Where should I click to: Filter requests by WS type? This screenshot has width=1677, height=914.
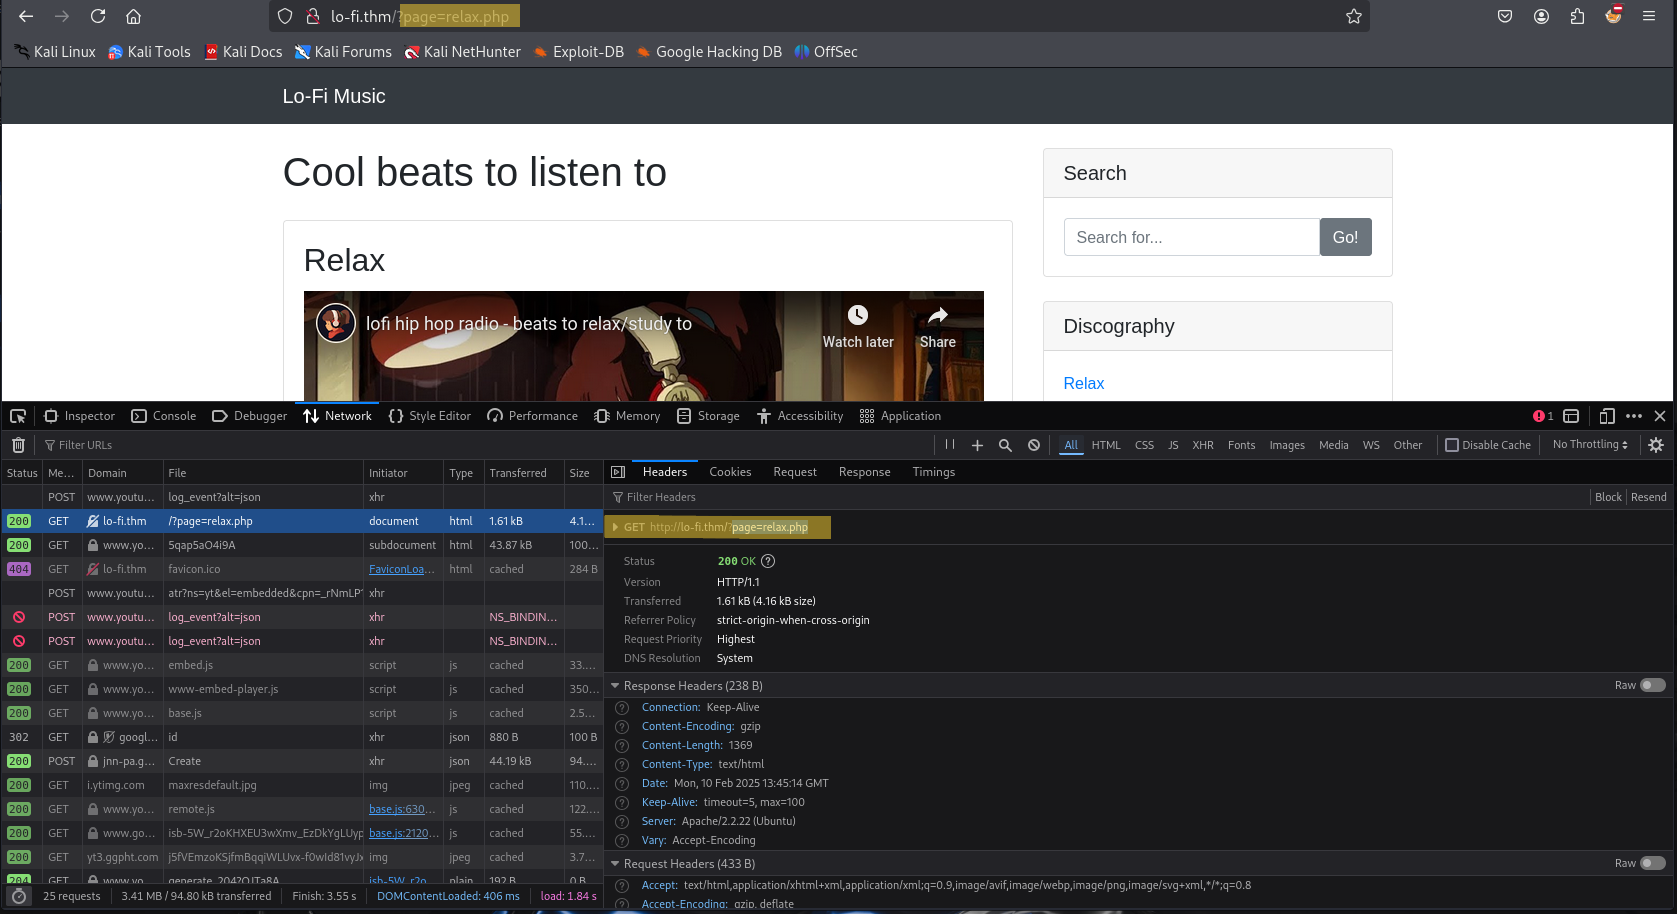pos(1371,445)
